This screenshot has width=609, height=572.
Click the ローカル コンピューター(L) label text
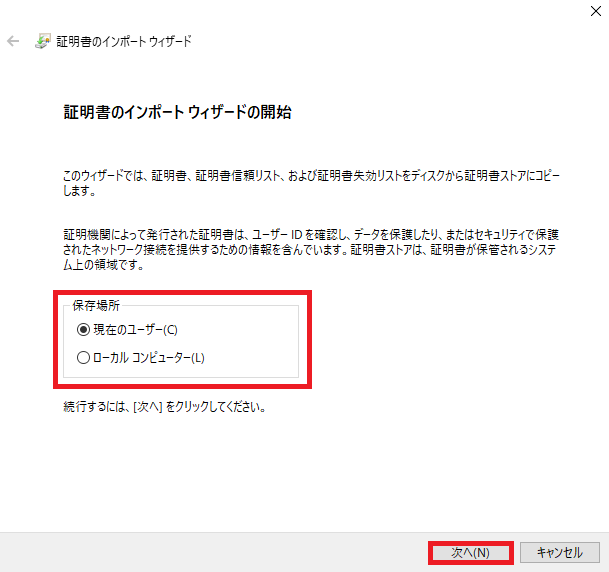click(x=149, y=358)
